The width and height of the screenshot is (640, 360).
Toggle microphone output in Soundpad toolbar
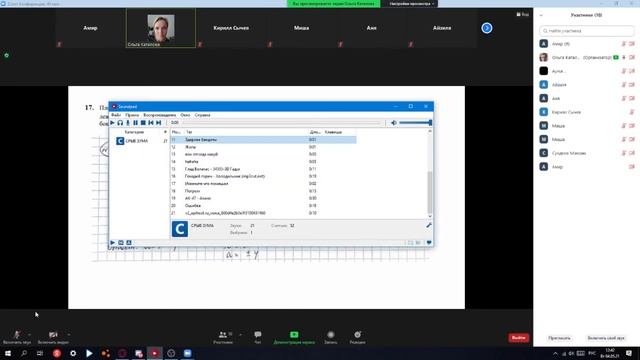pos(128,122)
